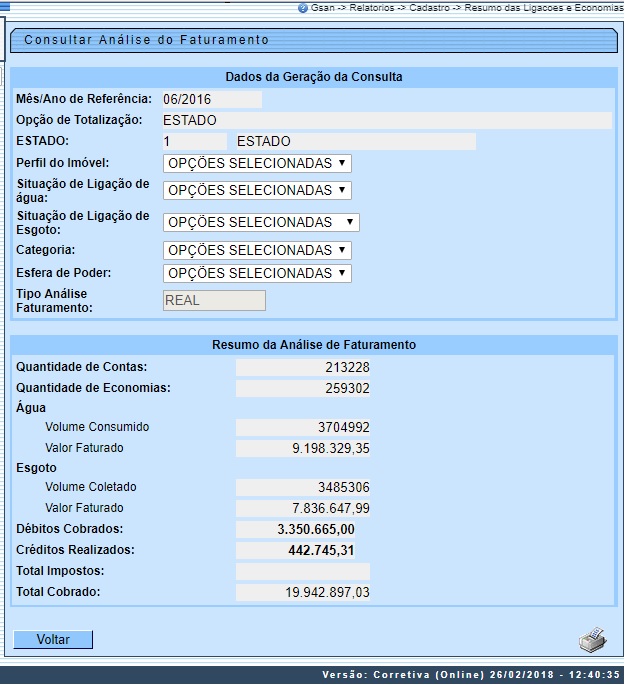Image resolution: width=627 pixels, height=685 pixels.
Task: Open Situação de Ligação de Esgoto dropdown
Action: 261,222
